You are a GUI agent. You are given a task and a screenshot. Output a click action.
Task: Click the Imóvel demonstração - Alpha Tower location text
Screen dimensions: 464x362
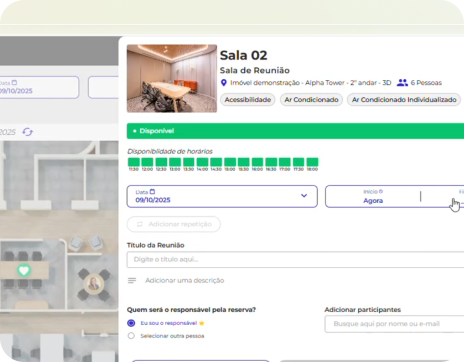point(311,83)
